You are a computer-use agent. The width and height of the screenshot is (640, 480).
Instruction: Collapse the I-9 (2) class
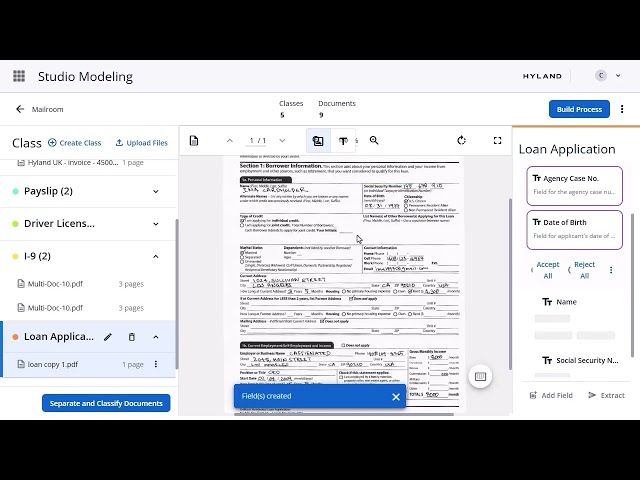click(156, 256)
